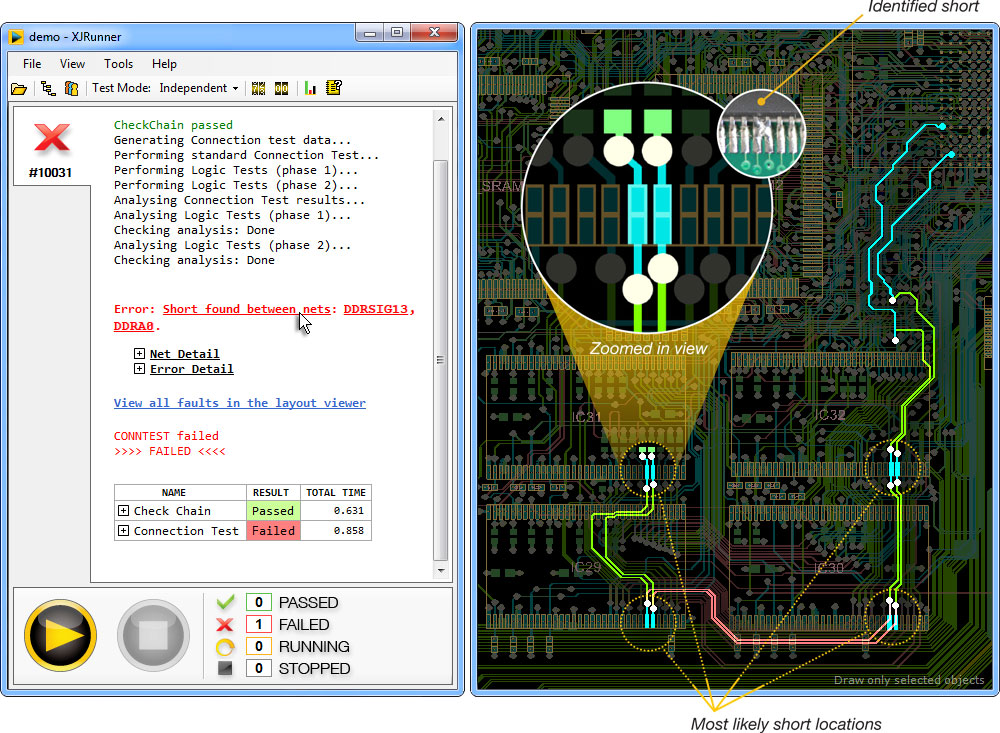Open the View menu
1000x733 pixels.
[x=72, y=64]
